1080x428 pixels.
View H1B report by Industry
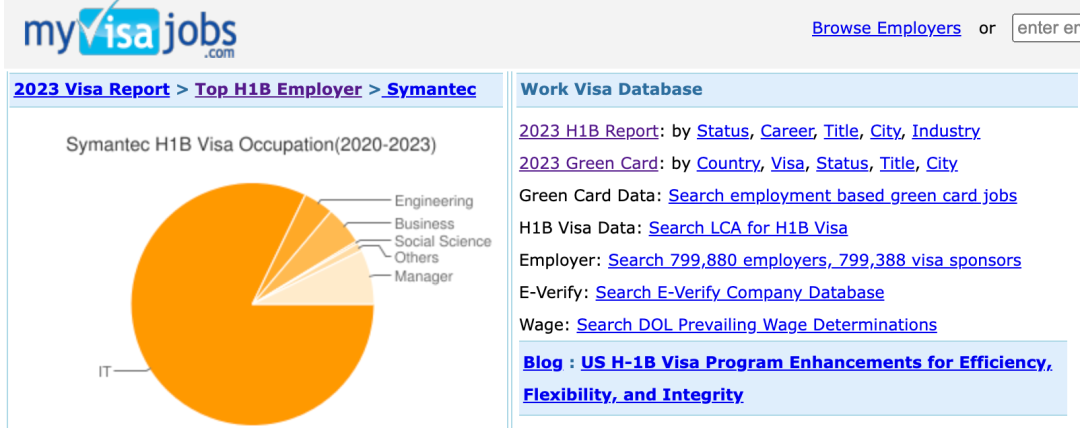click(946, 131)
